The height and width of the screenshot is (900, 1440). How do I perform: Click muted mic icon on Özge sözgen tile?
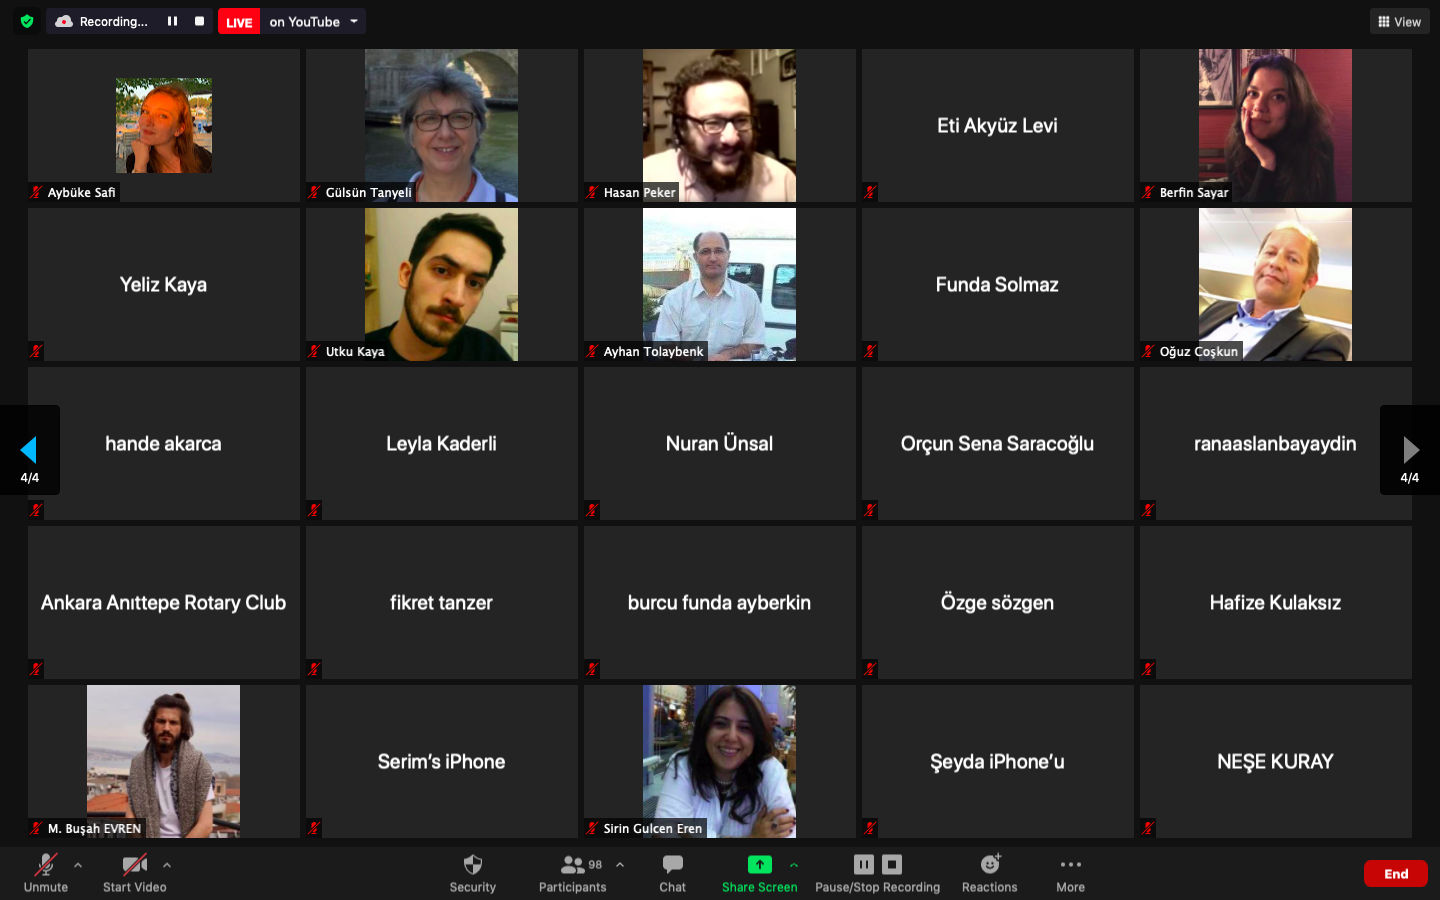tap(870, 669)
